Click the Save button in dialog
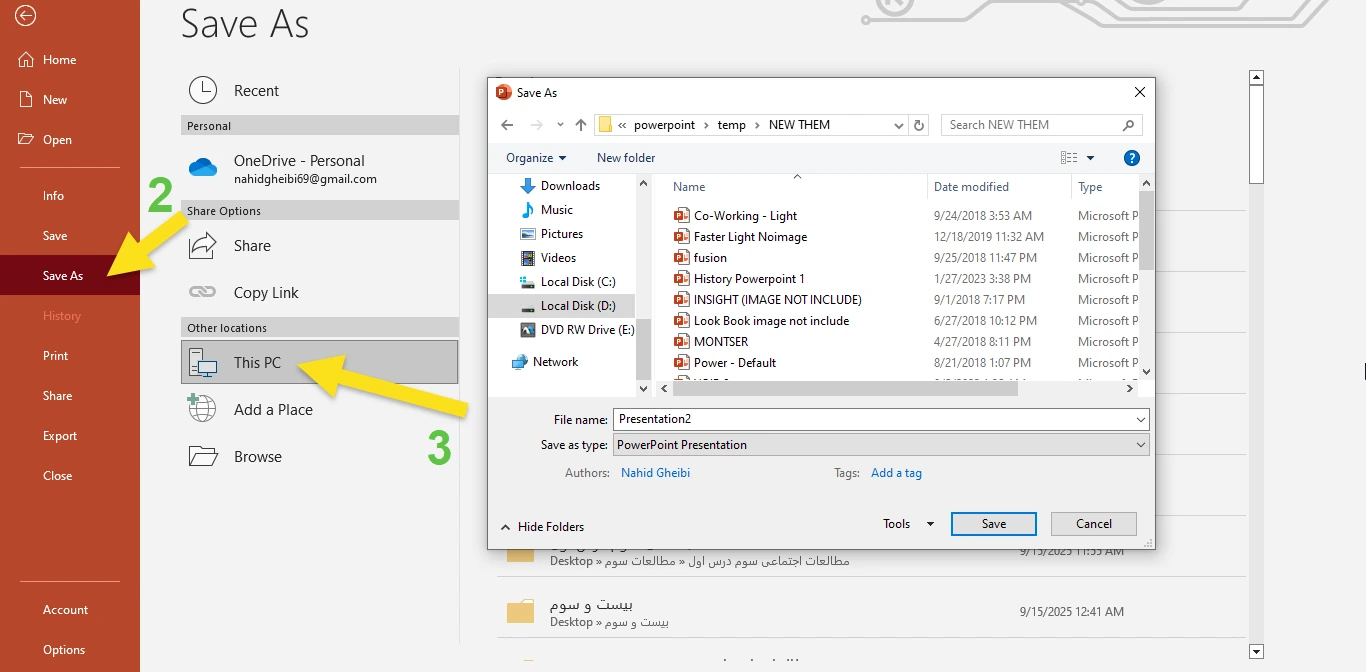1366x672 pixels. coord(993,524)
